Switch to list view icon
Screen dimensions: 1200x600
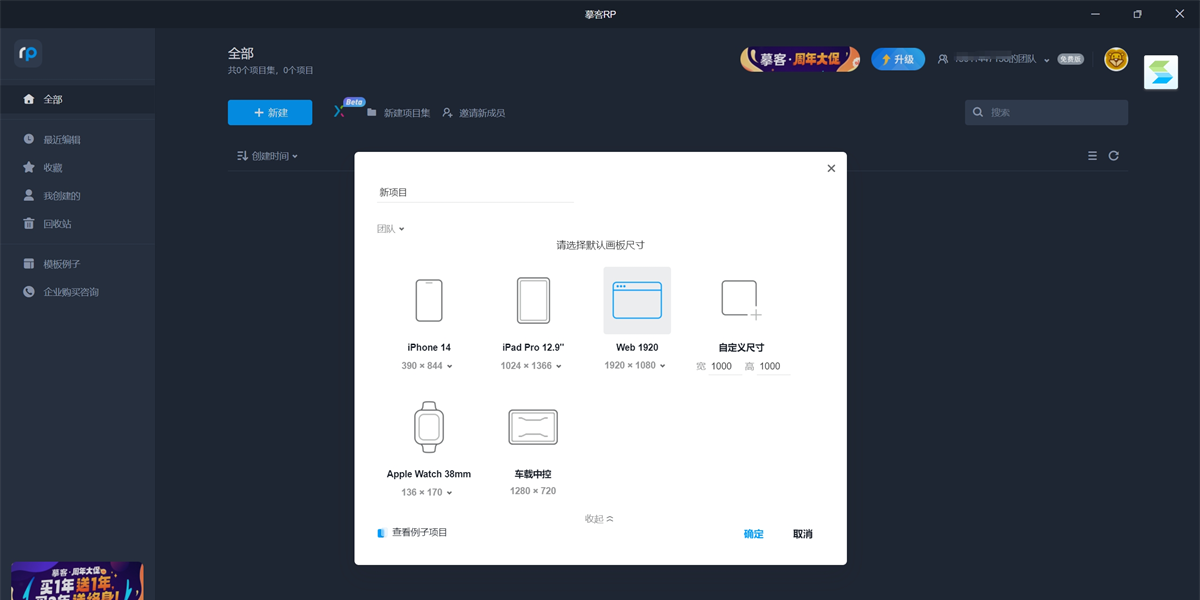point(1092,156)
